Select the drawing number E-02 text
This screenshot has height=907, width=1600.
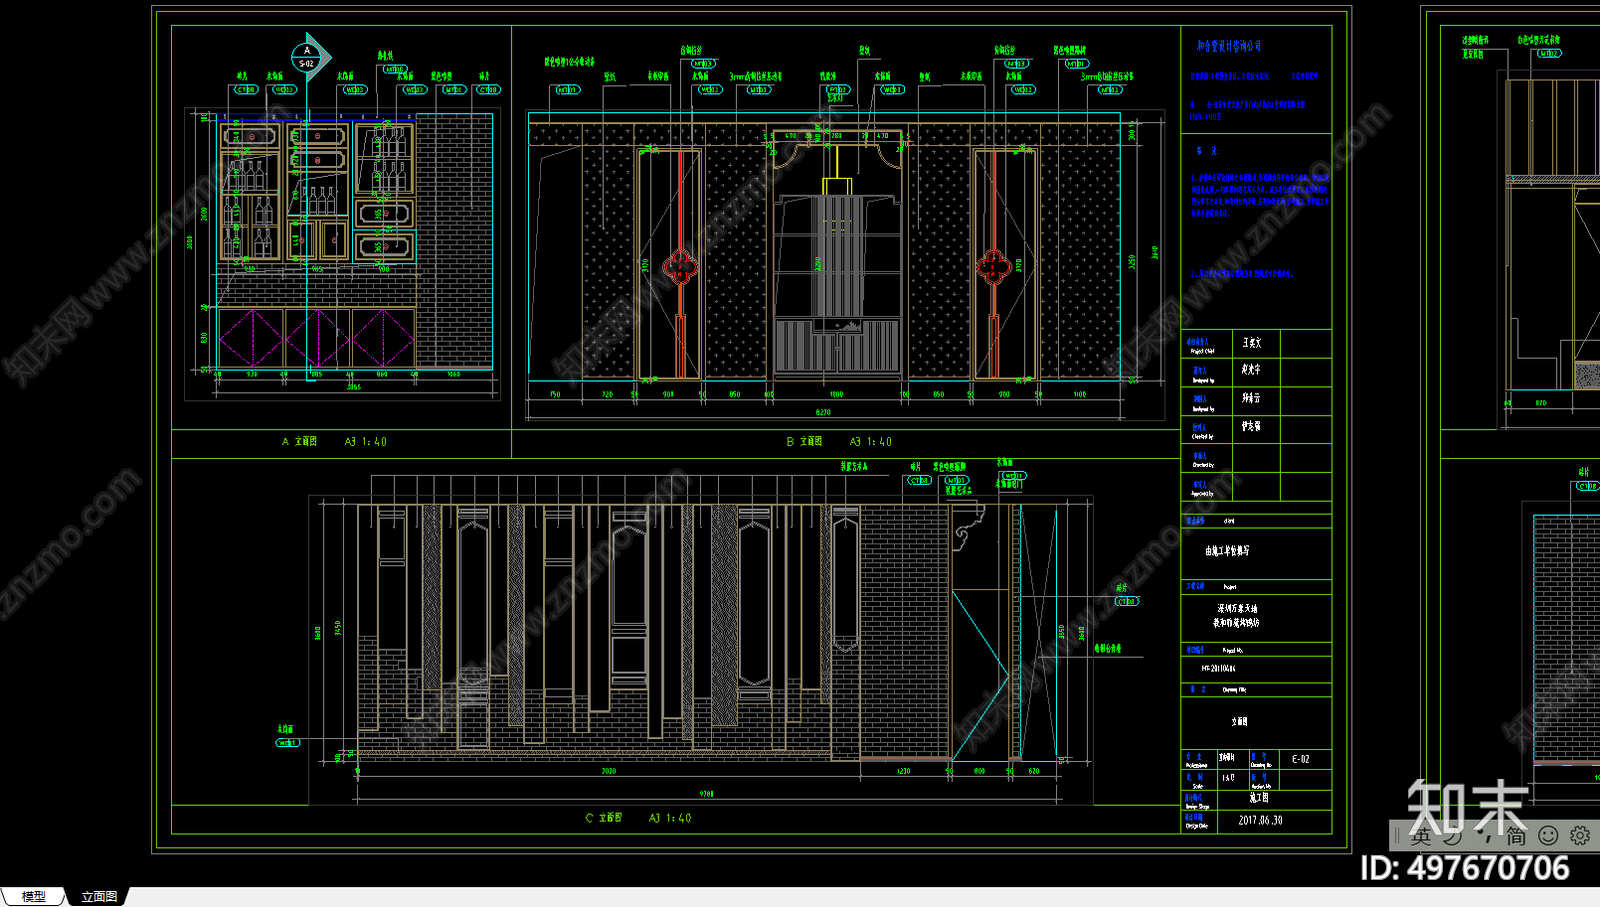[1300, 759]
